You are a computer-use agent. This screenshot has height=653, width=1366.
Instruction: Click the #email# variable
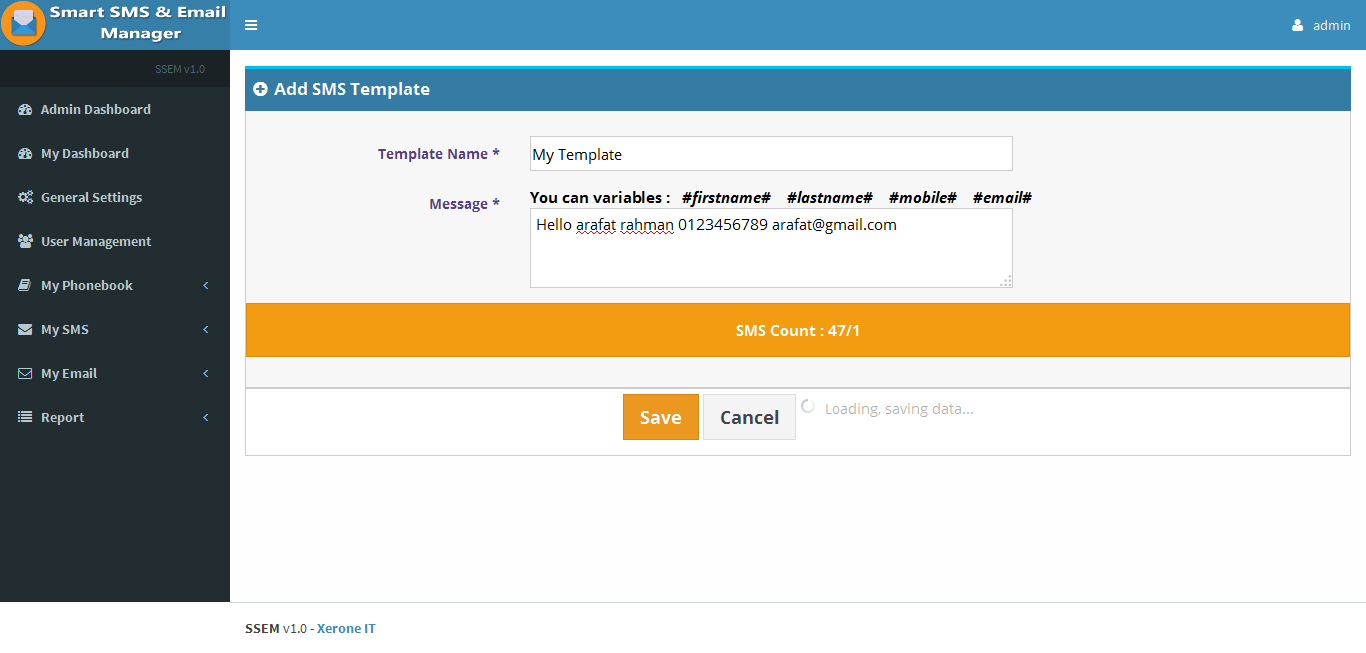pos(1002,197)
